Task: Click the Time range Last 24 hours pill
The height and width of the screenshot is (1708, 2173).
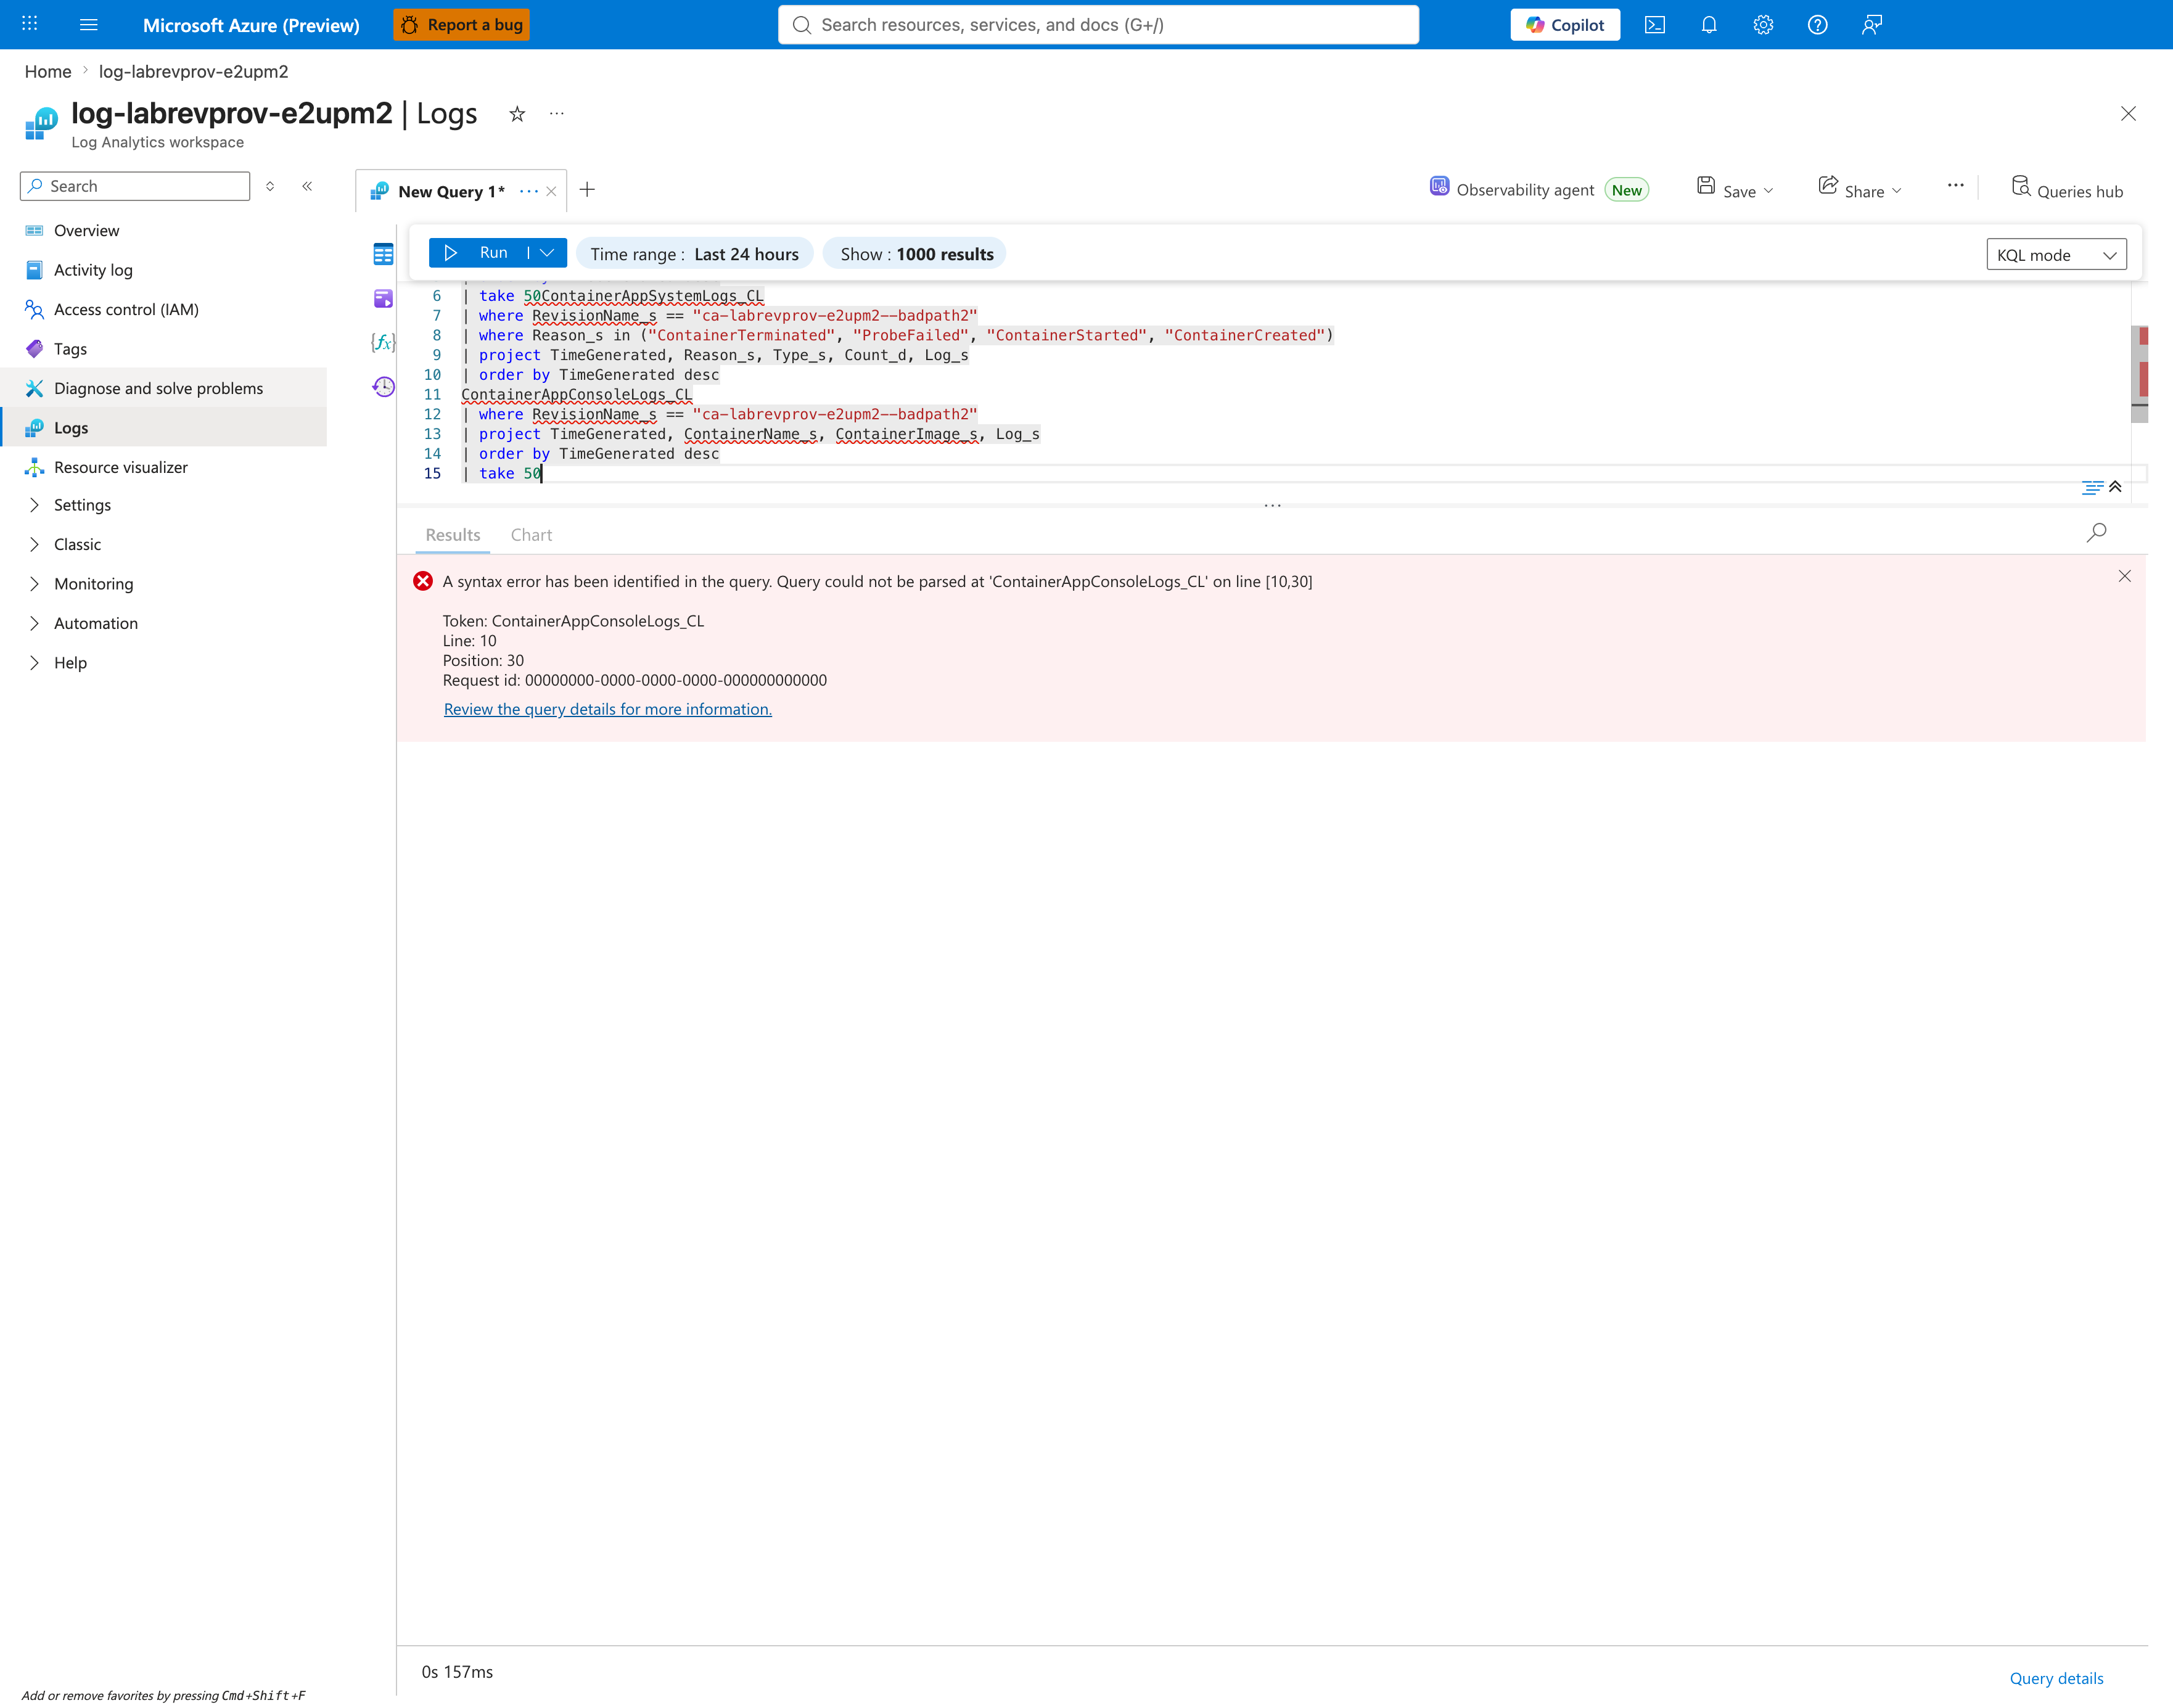Action: pos(695,254)
